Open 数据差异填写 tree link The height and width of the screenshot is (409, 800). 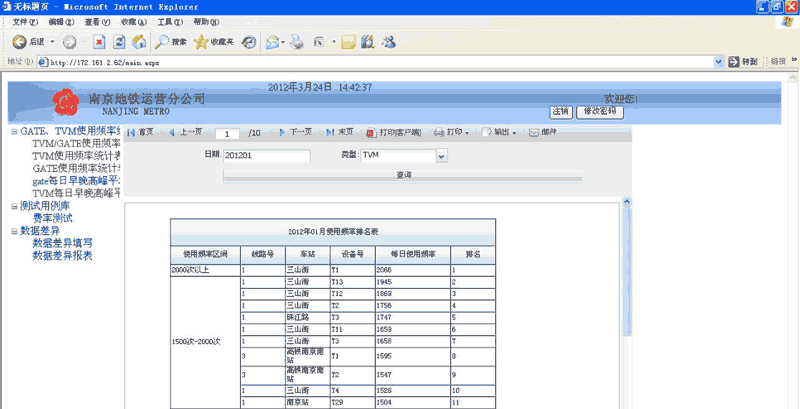(x=62, y=243)
